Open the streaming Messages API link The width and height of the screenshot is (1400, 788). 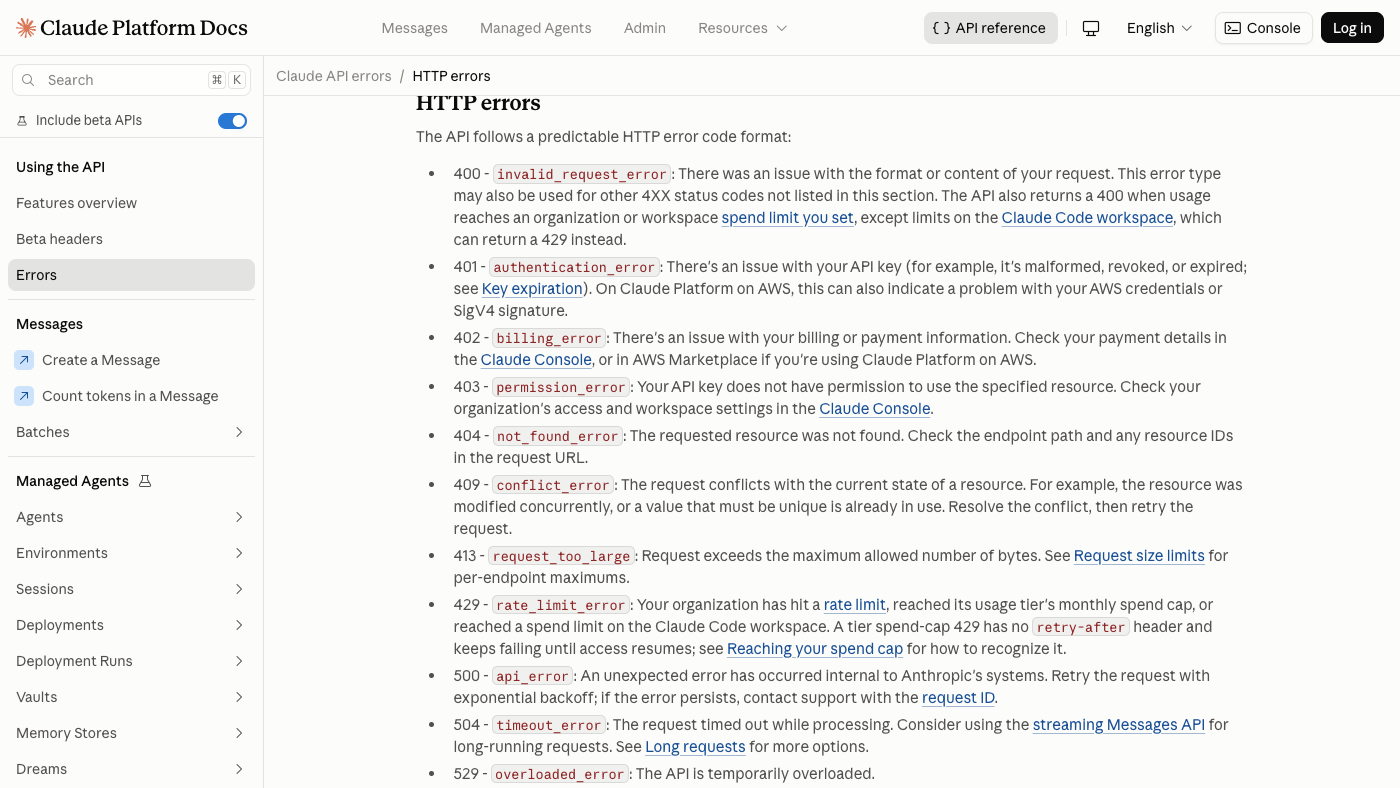(x=1118, y=725)
